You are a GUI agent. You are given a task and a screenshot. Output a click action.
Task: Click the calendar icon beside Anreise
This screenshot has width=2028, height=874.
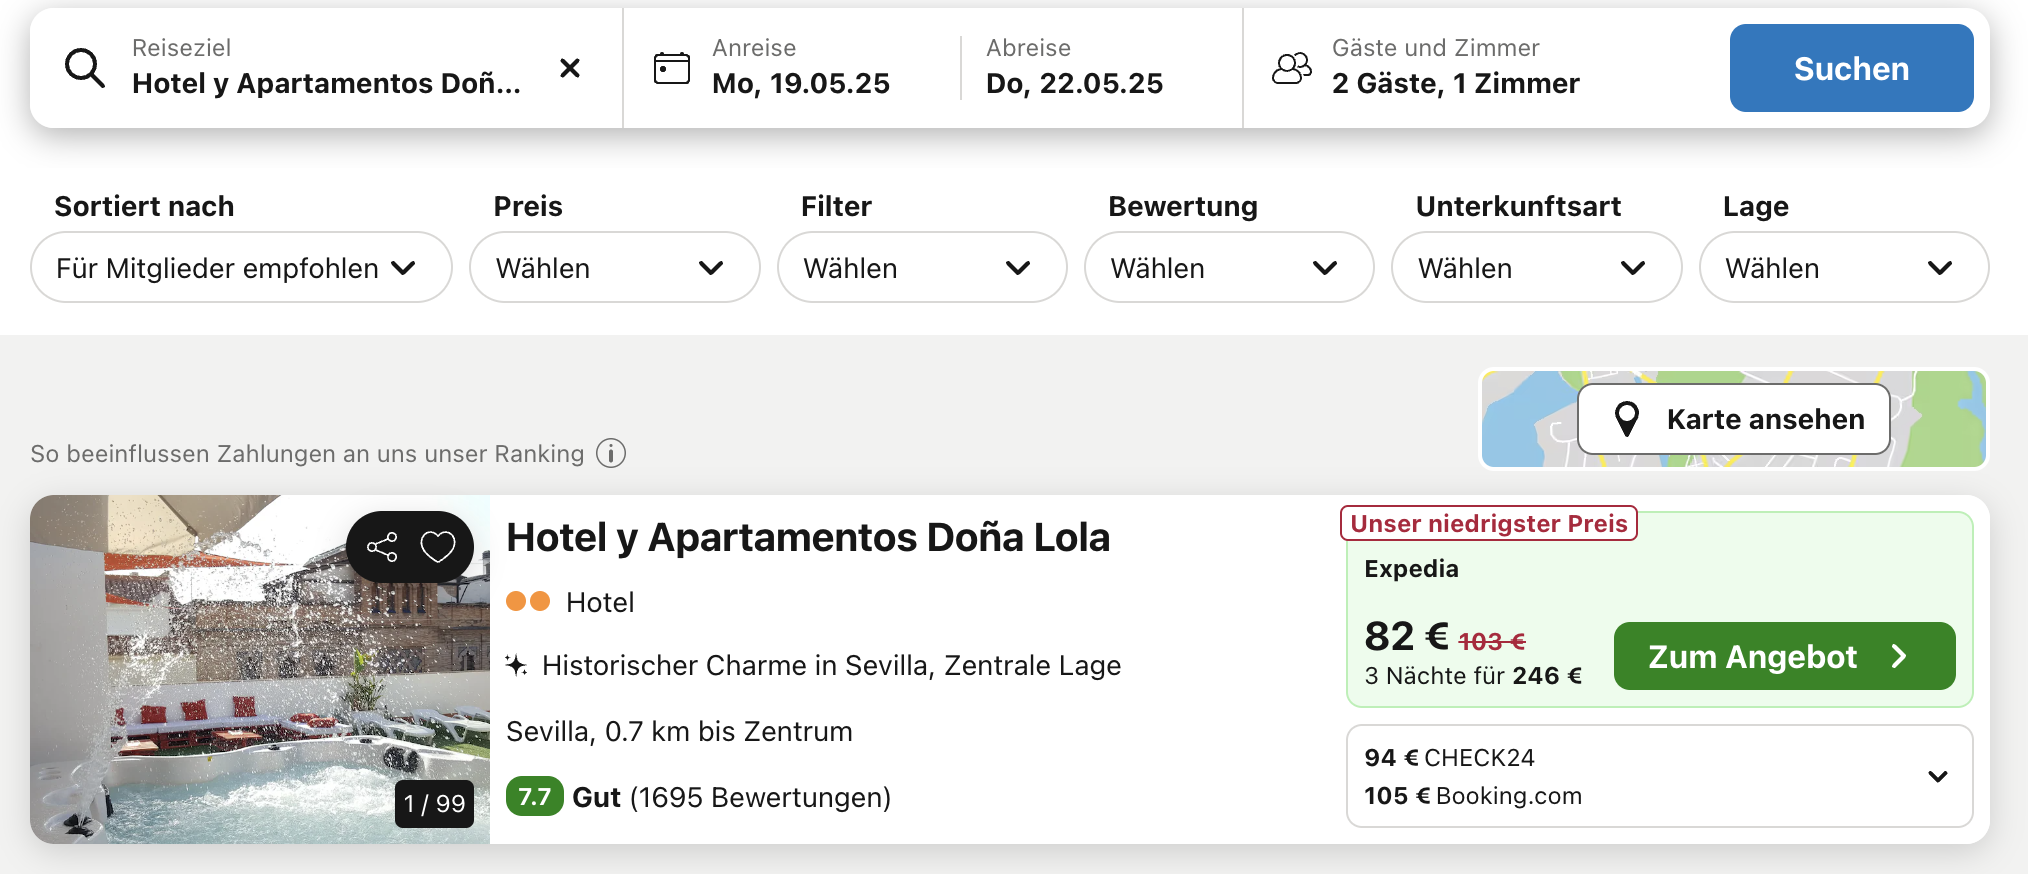pos(671,68)
